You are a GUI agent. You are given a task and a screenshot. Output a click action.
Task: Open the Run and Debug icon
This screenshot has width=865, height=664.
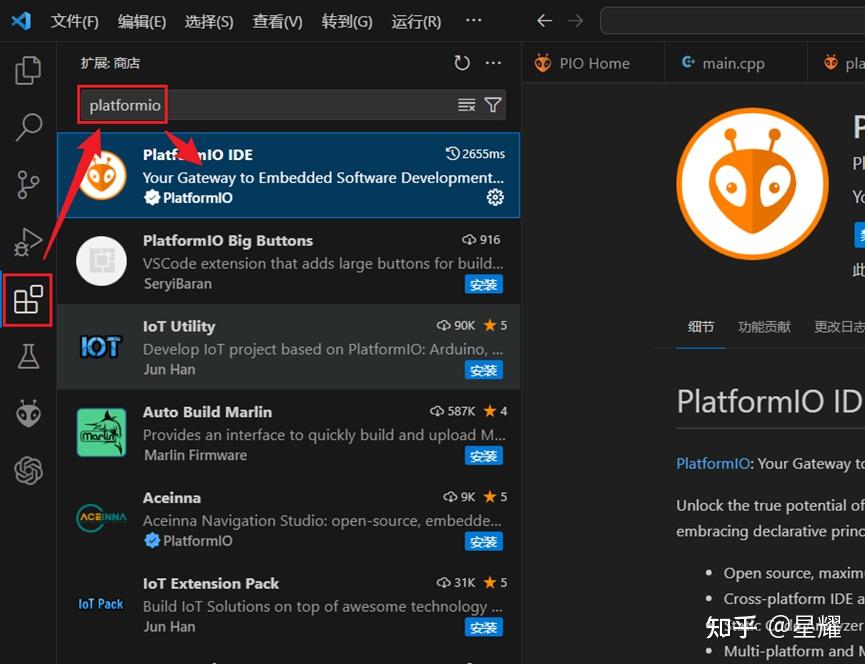27,242
